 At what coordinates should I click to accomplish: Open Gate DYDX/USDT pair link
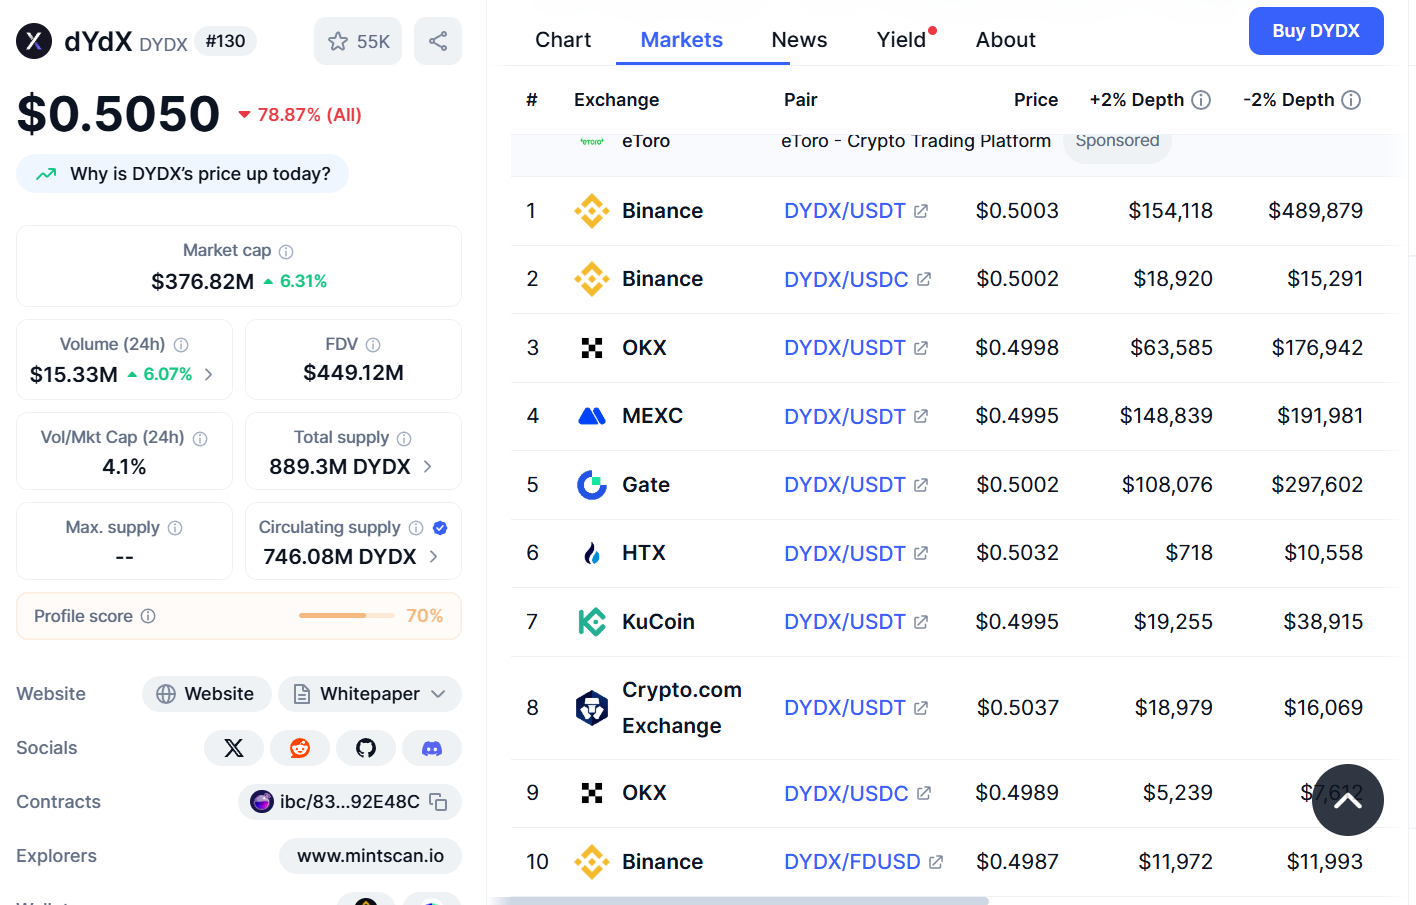pos(856,485)
